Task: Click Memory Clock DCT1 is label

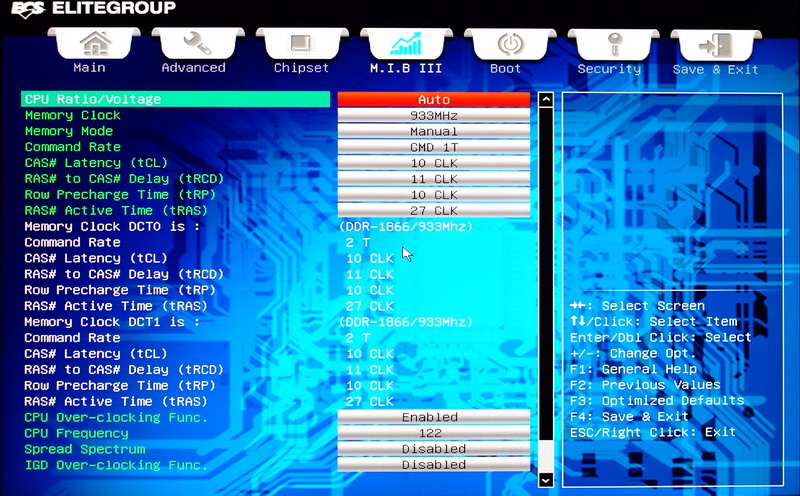Action: coord(112,321)
